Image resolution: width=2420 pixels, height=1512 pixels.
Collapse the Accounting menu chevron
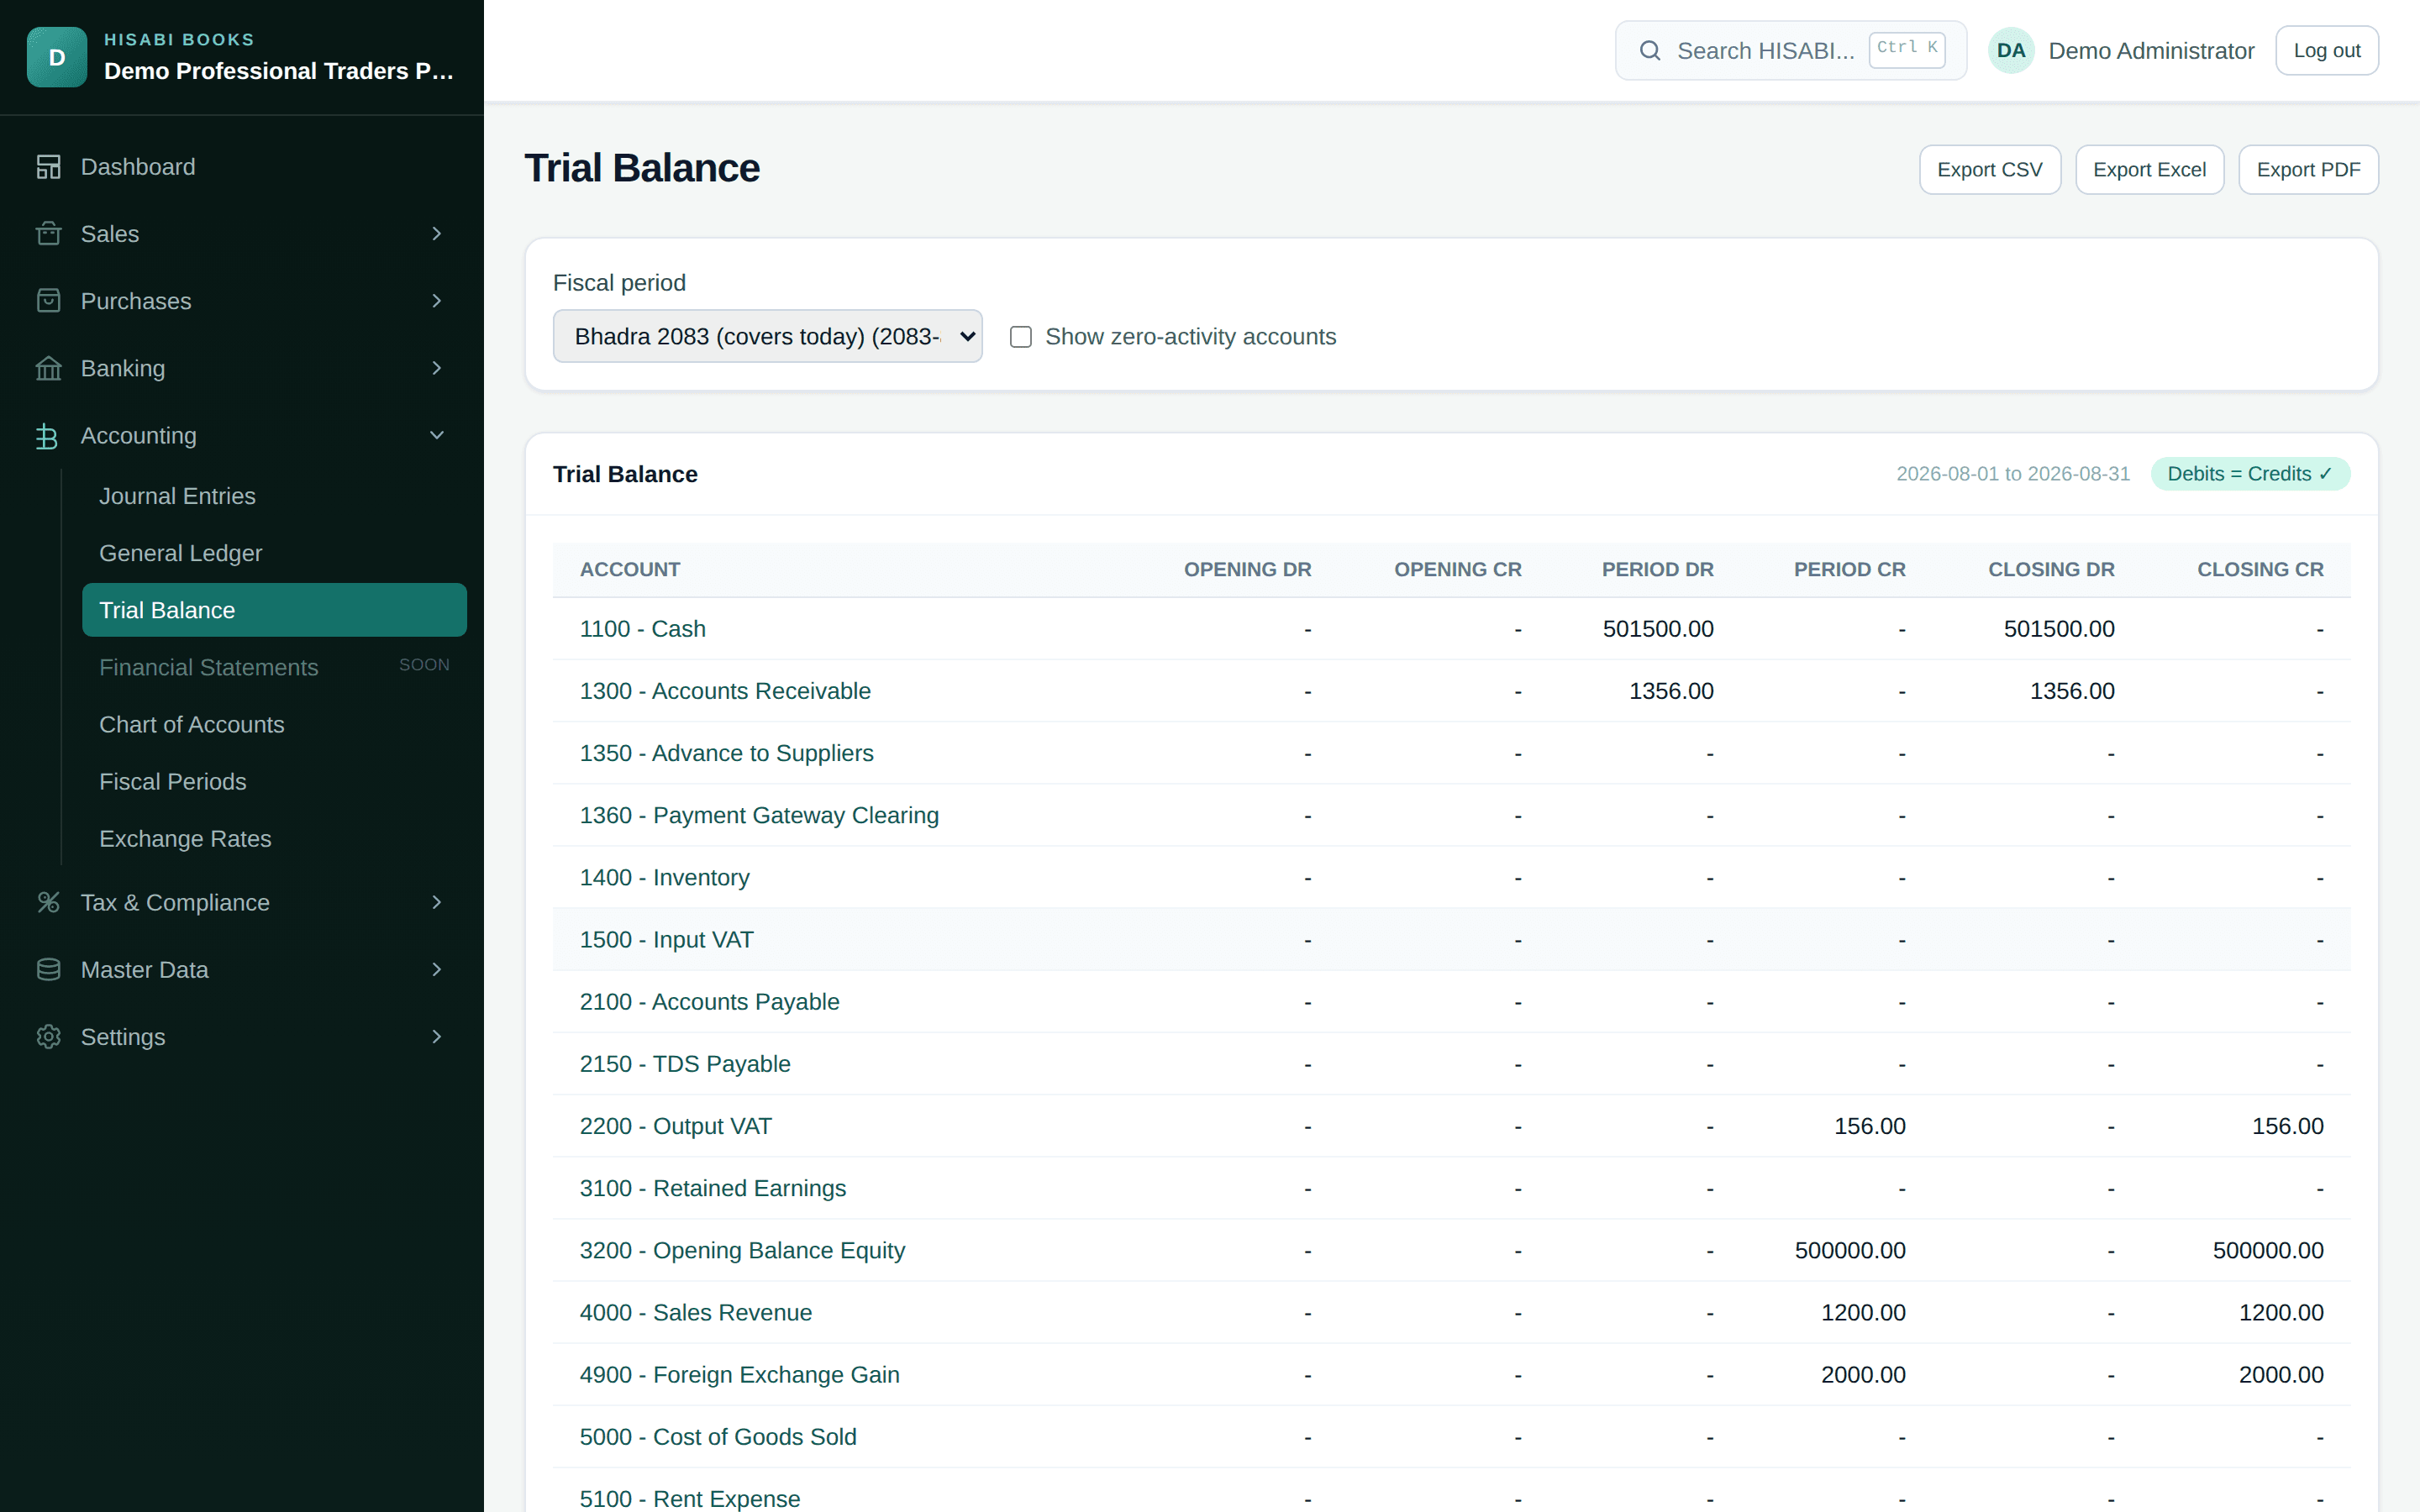coord(436,436)
